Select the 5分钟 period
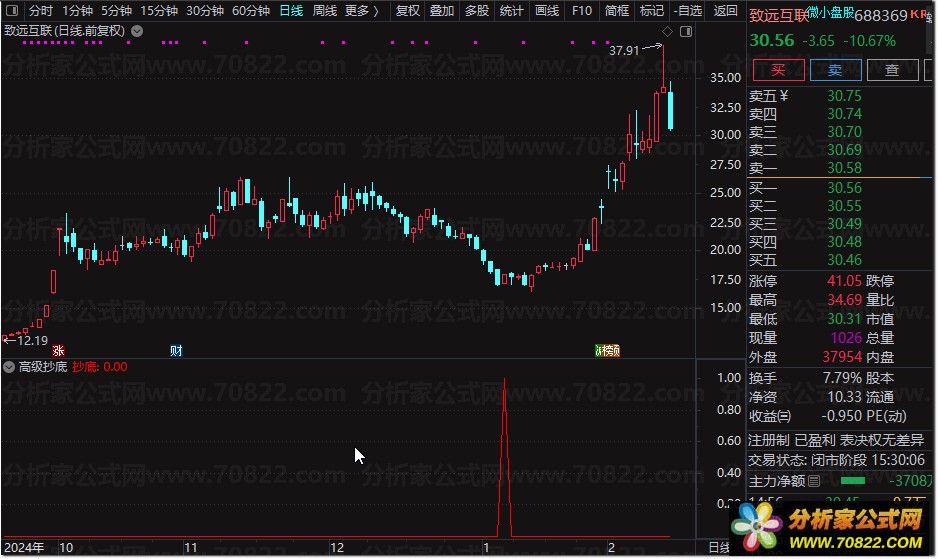This screenshot has width=939, height=559. point(116,11)
